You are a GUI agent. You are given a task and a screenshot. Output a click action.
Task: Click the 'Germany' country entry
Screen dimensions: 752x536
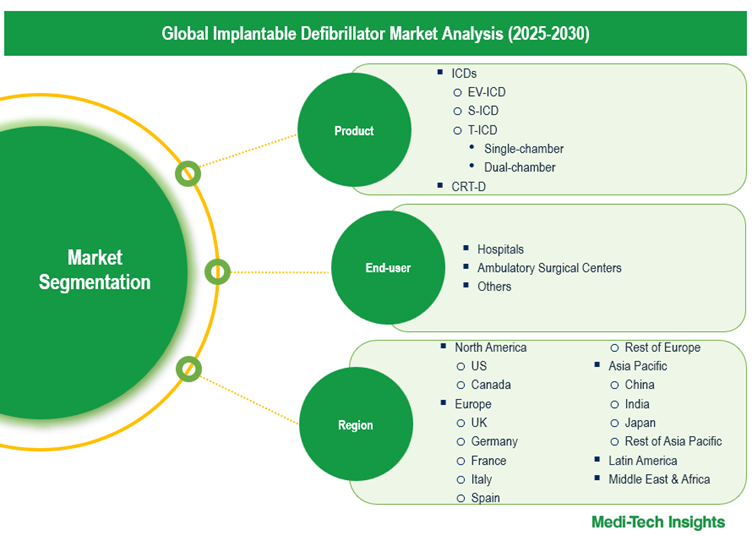click(494, 442)
